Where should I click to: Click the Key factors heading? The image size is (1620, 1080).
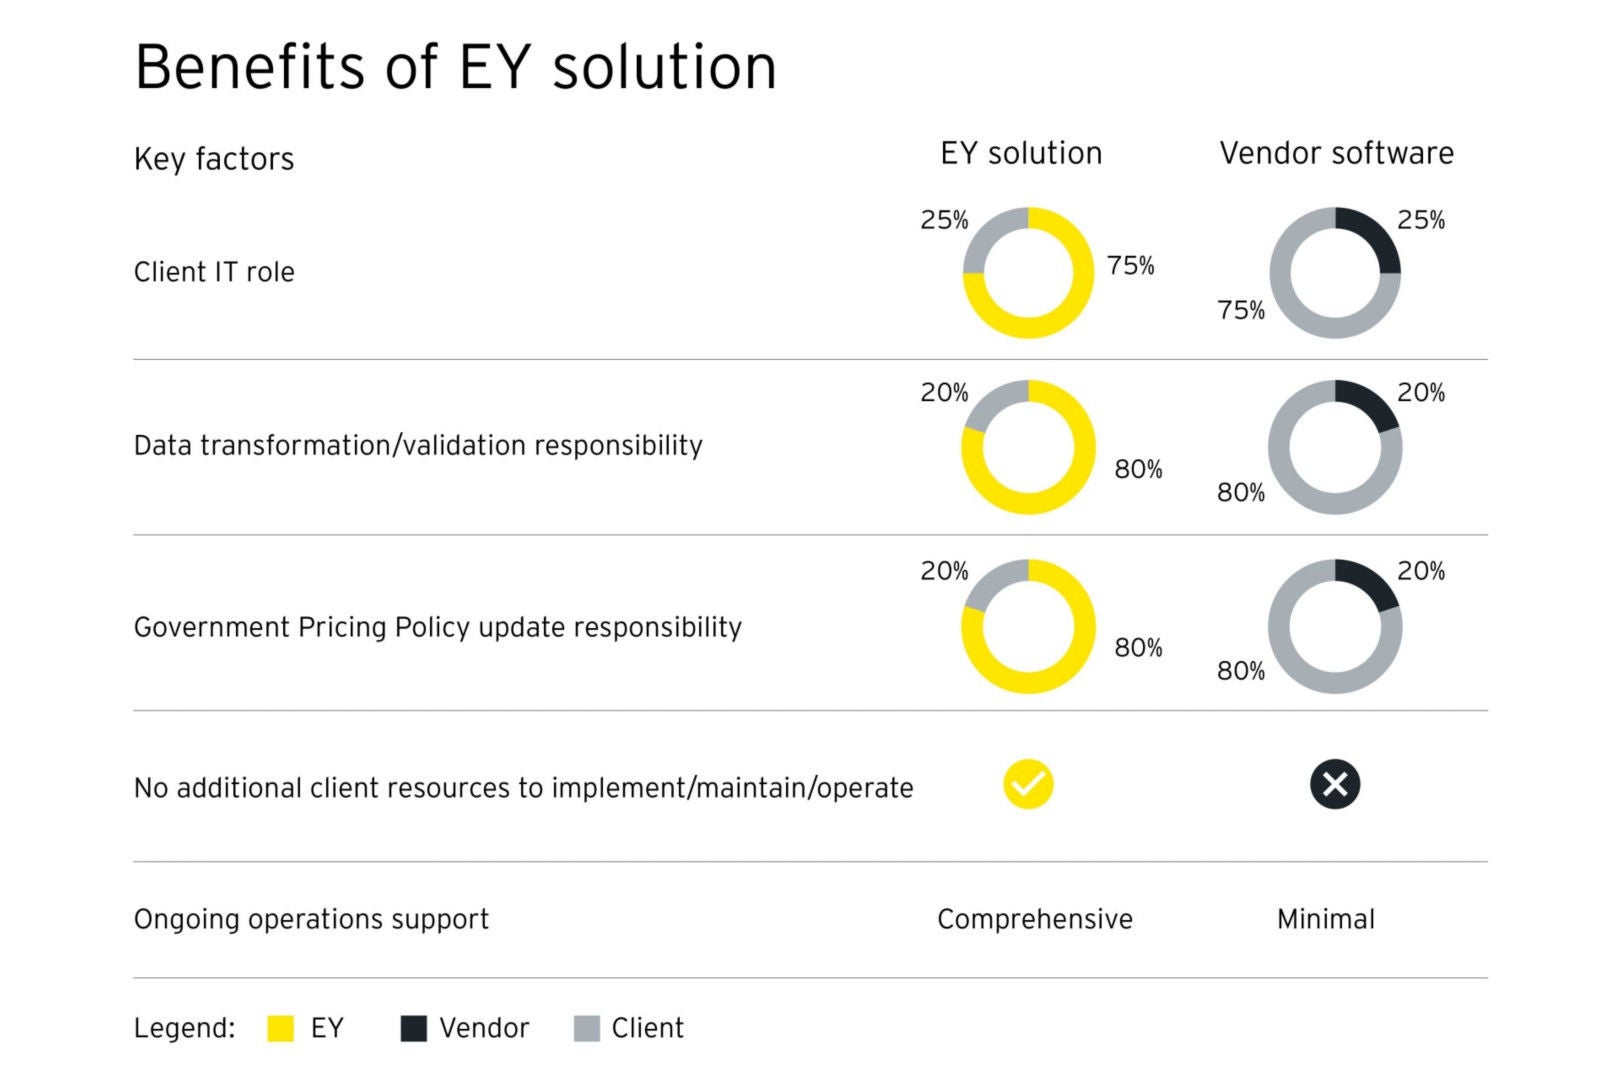[x=214, y=159]
